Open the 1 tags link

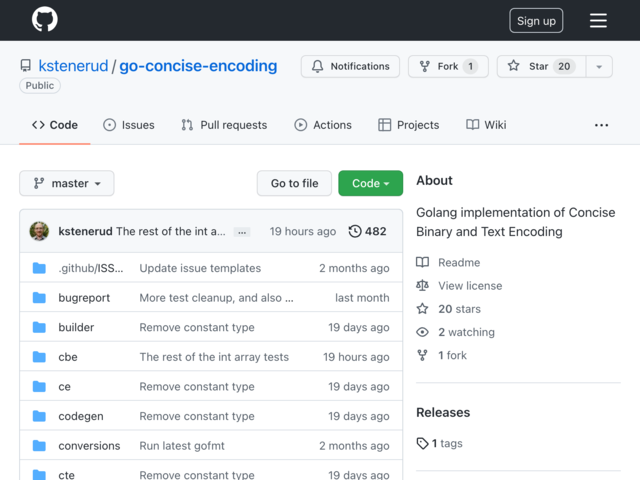(x=447, y=443)
